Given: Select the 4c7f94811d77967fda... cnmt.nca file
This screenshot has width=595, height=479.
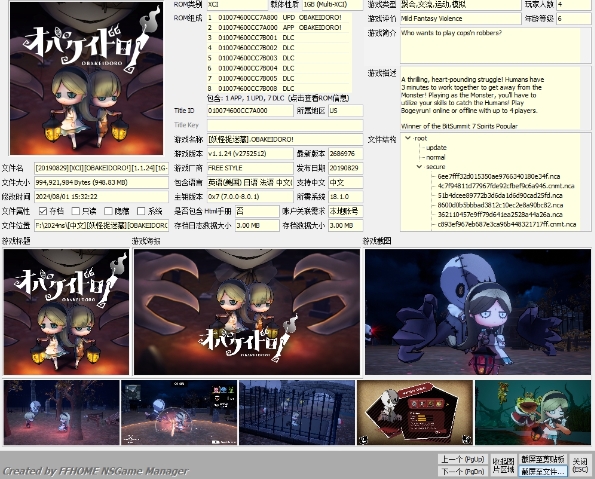Looking at the screenshot, I should coord(506,186).
